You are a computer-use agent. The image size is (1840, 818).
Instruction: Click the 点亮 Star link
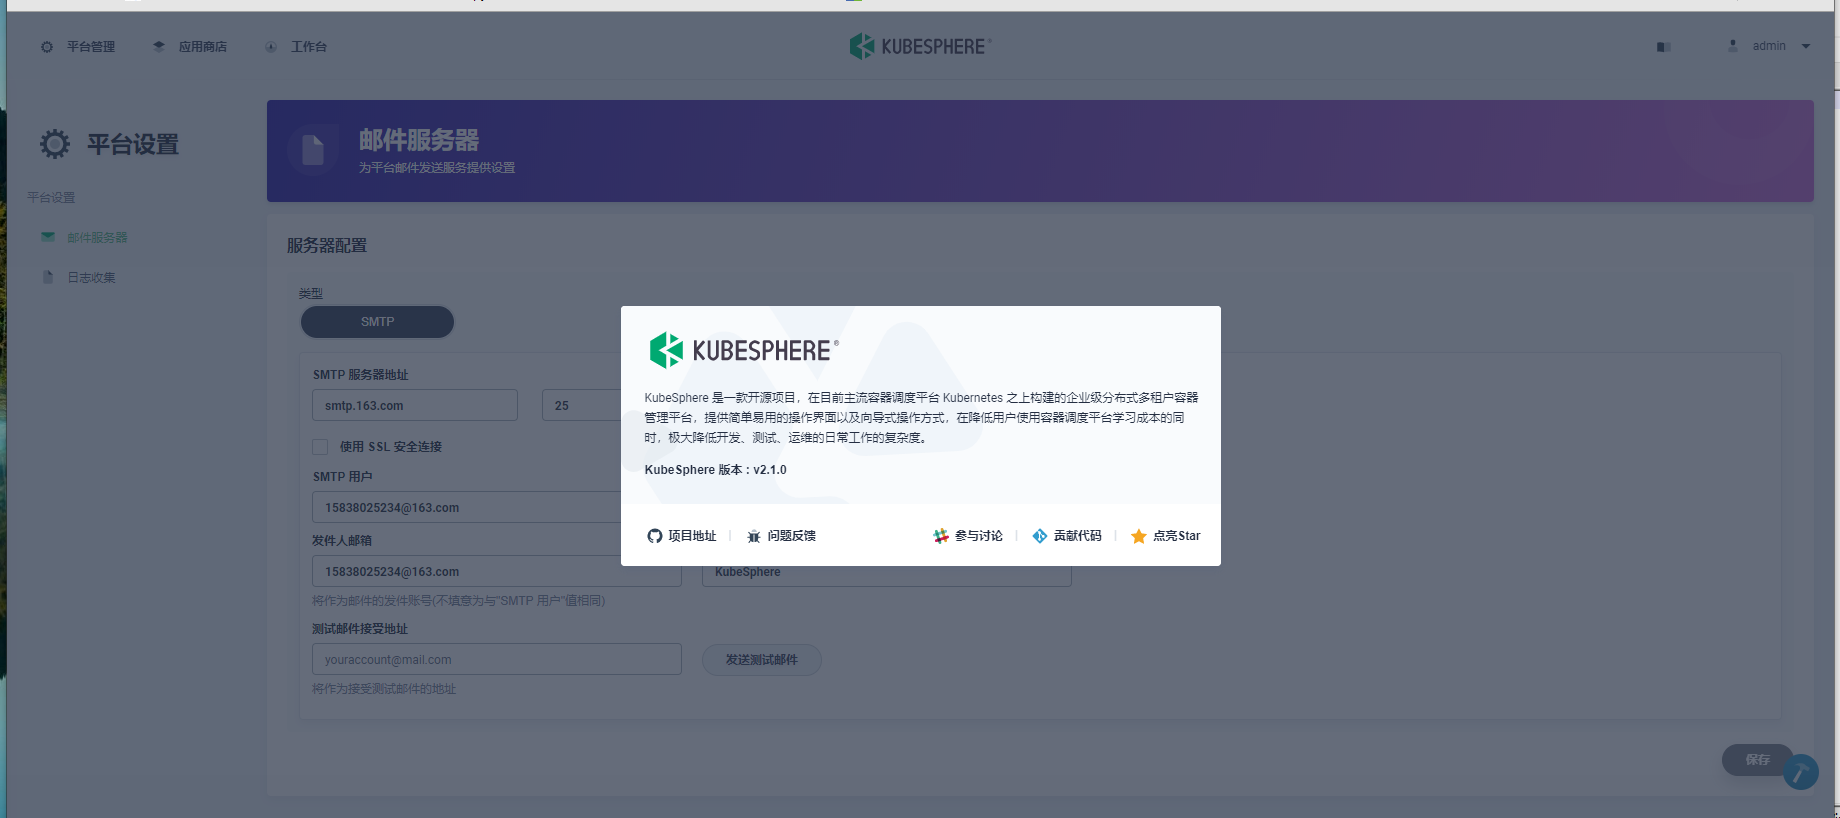pyautogui.click(x=1176, y=536)
